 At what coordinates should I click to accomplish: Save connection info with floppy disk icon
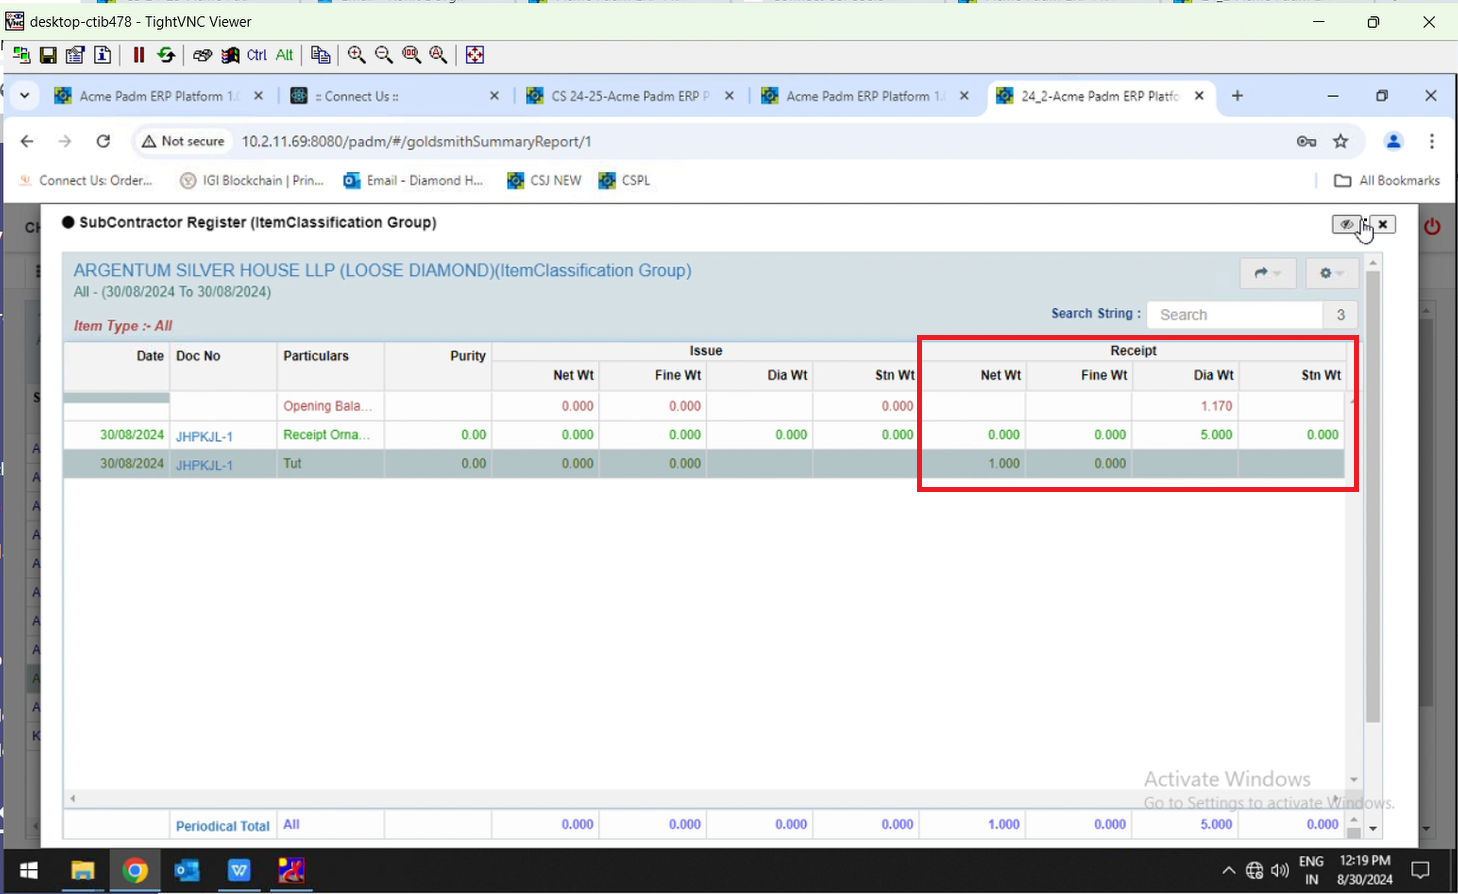click(48, 55)
